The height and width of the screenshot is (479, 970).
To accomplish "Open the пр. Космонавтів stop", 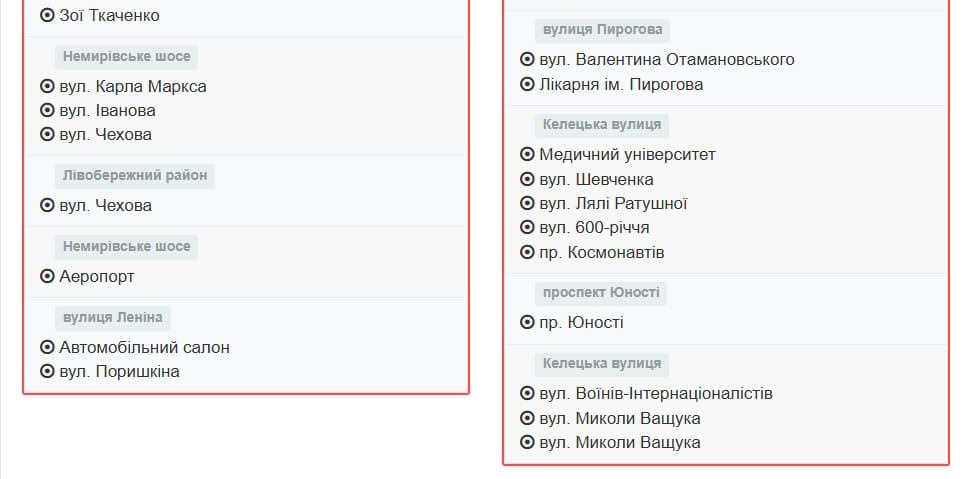I will coord(601,252).
